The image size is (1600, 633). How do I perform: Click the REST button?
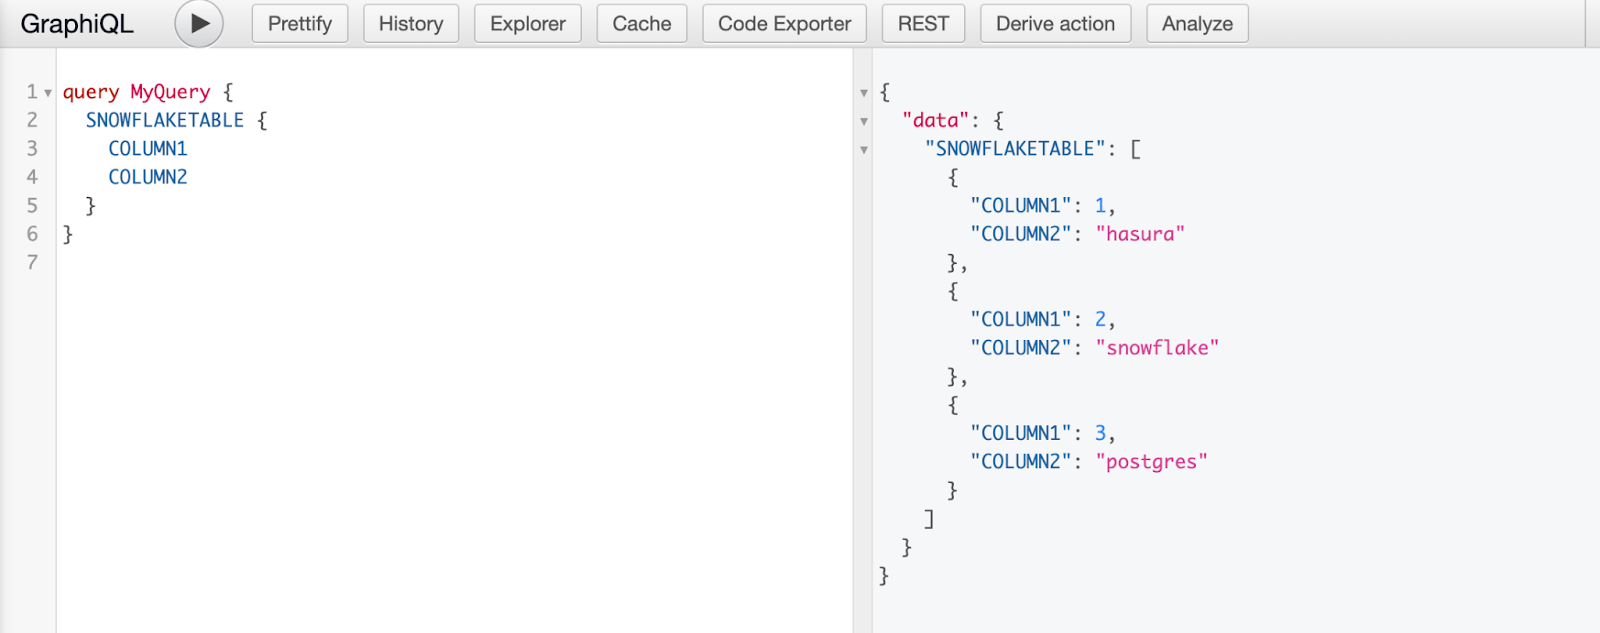point(923,24)
